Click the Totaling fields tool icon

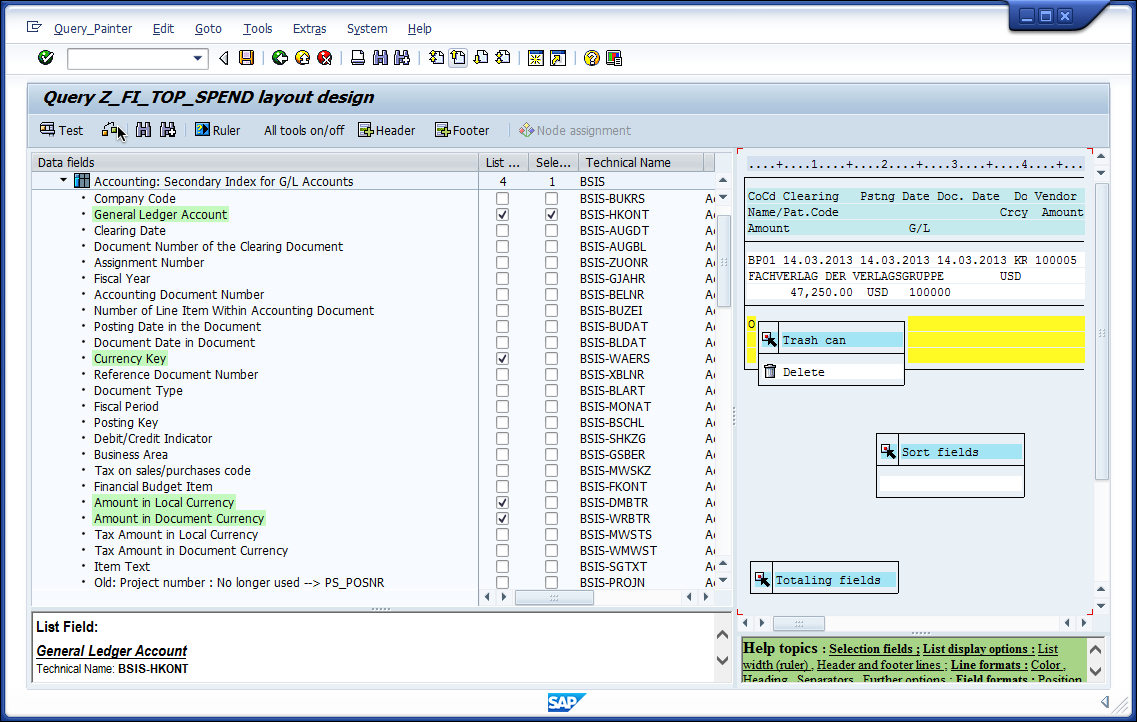click(x=761, y=578)
